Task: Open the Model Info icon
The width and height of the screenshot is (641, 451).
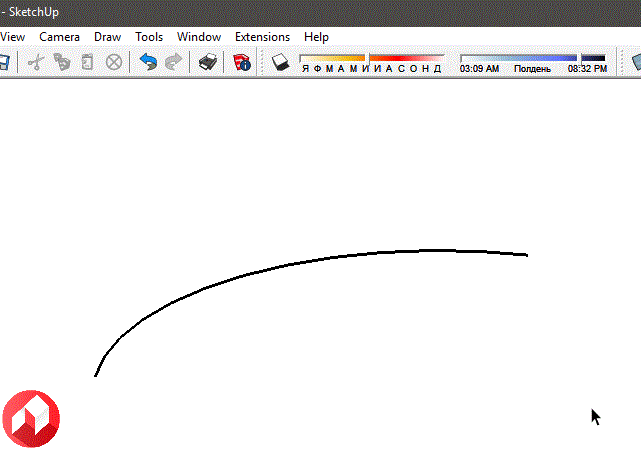Action: pyautogui.click(x=242, y=62)
